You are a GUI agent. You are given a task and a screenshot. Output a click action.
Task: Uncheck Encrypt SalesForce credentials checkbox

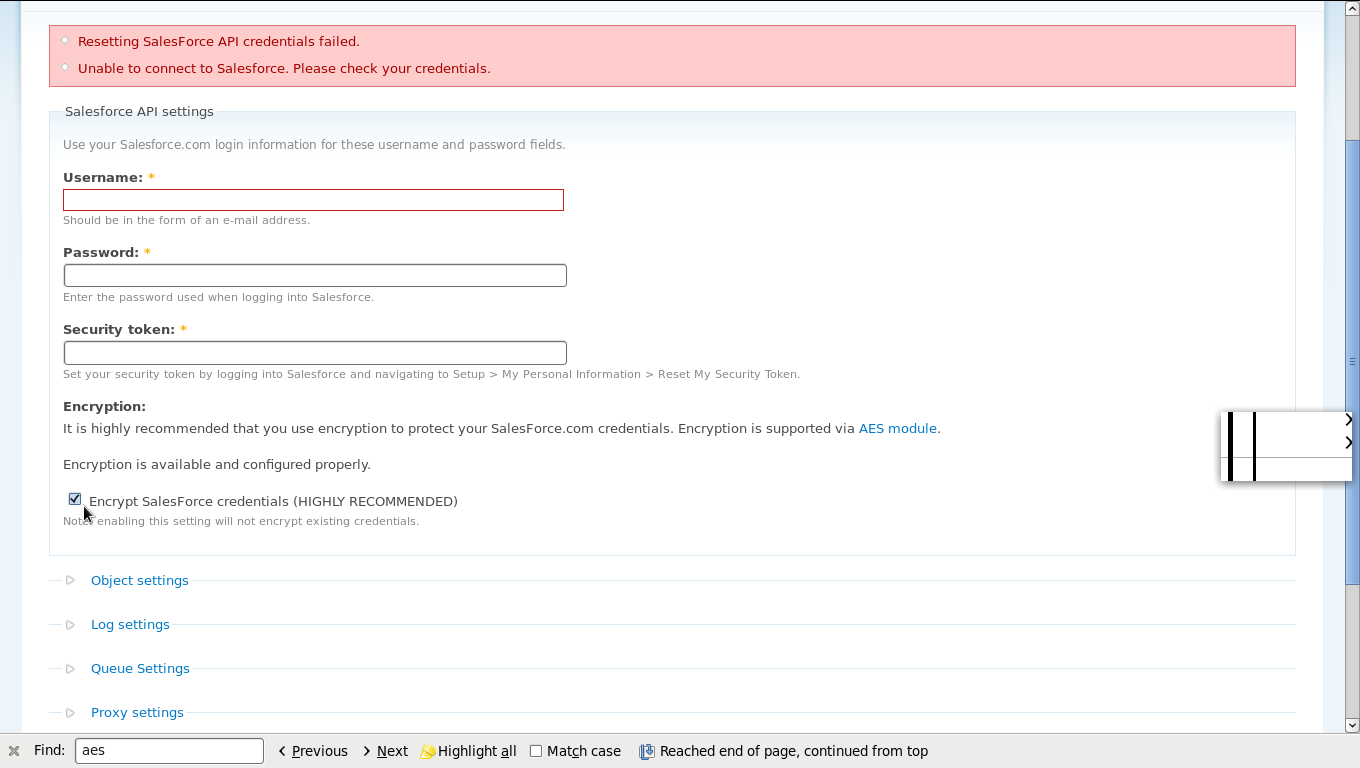coord(75,499)
